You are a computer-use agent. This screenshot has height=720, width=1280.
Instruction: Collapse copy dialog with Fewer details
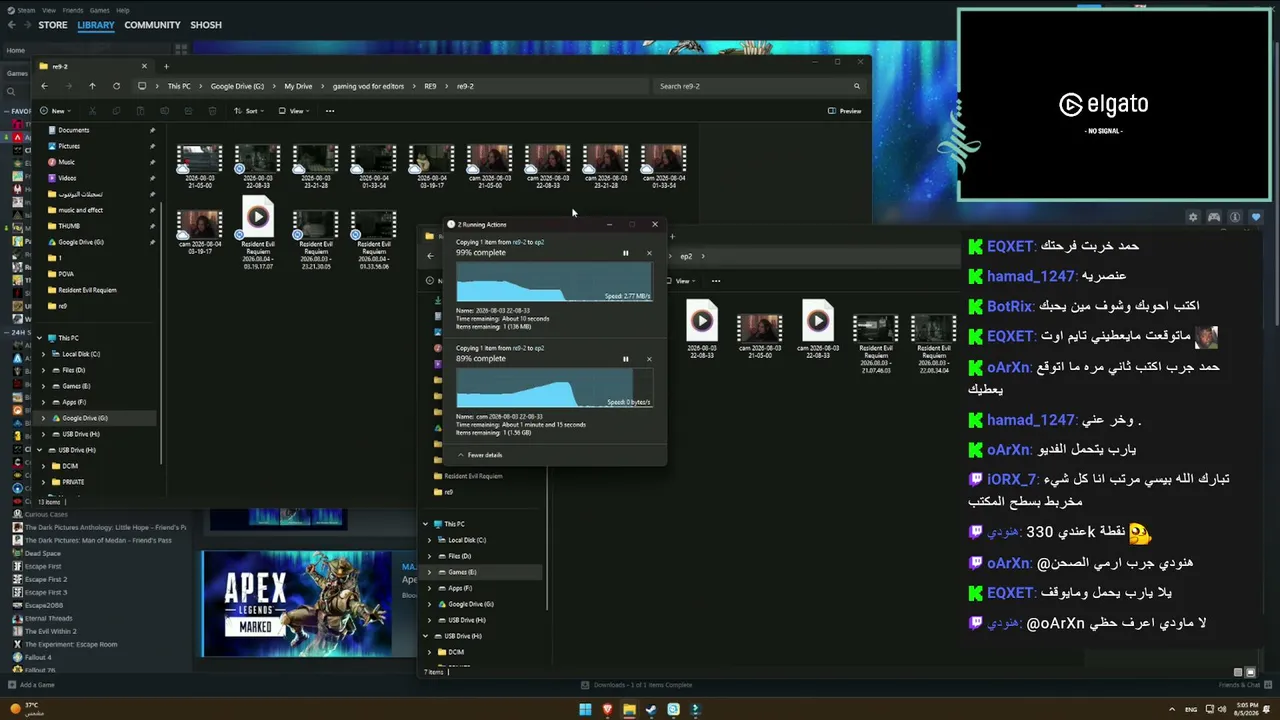tap(480, 455)
